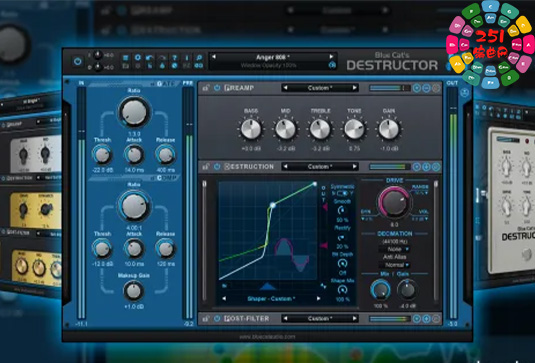Click the Gate Thresh knob
This screenshot has width=535, height=363.
click(102, 155)
